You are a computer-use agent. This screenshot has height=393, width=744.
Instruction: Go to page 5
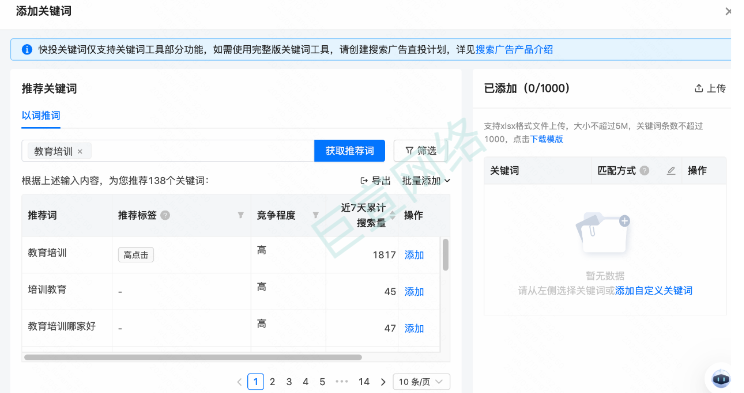pyautogui.click(x=322, y=382)
